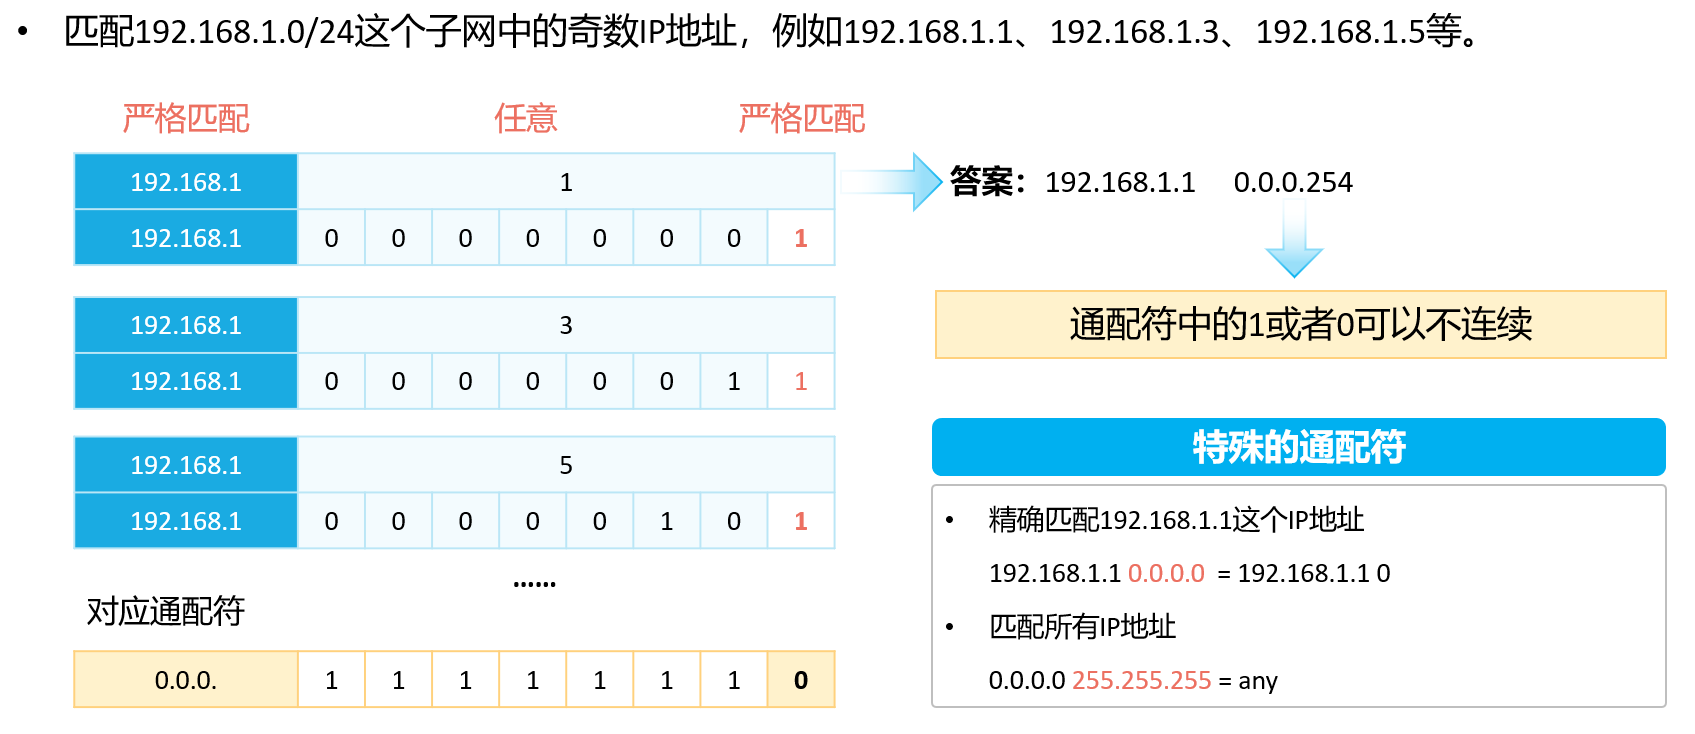Click the yellow 通配符中的1或者0可以不连续 box
Image resolution: width=1695 pixels, height=734 pixels.
point(1300,324)
